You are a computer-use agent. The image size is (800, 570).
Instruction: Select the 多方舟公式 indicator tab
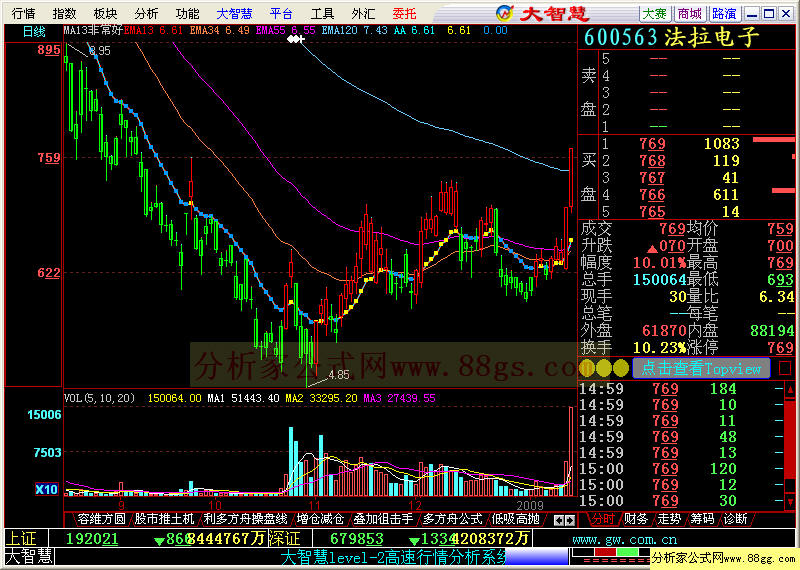point(452,519)
